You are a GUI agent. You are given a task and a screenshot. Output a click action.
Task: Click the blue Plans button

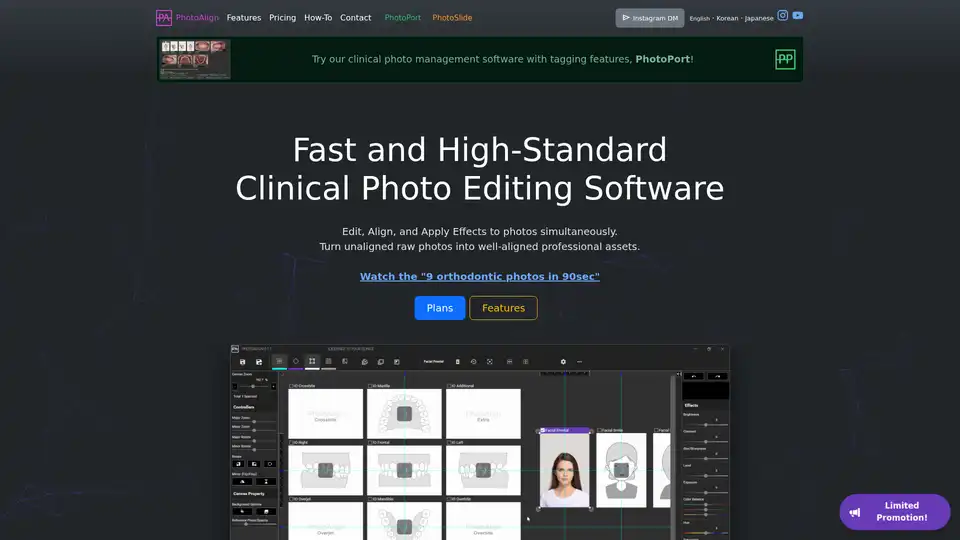(x=440, y=308)
